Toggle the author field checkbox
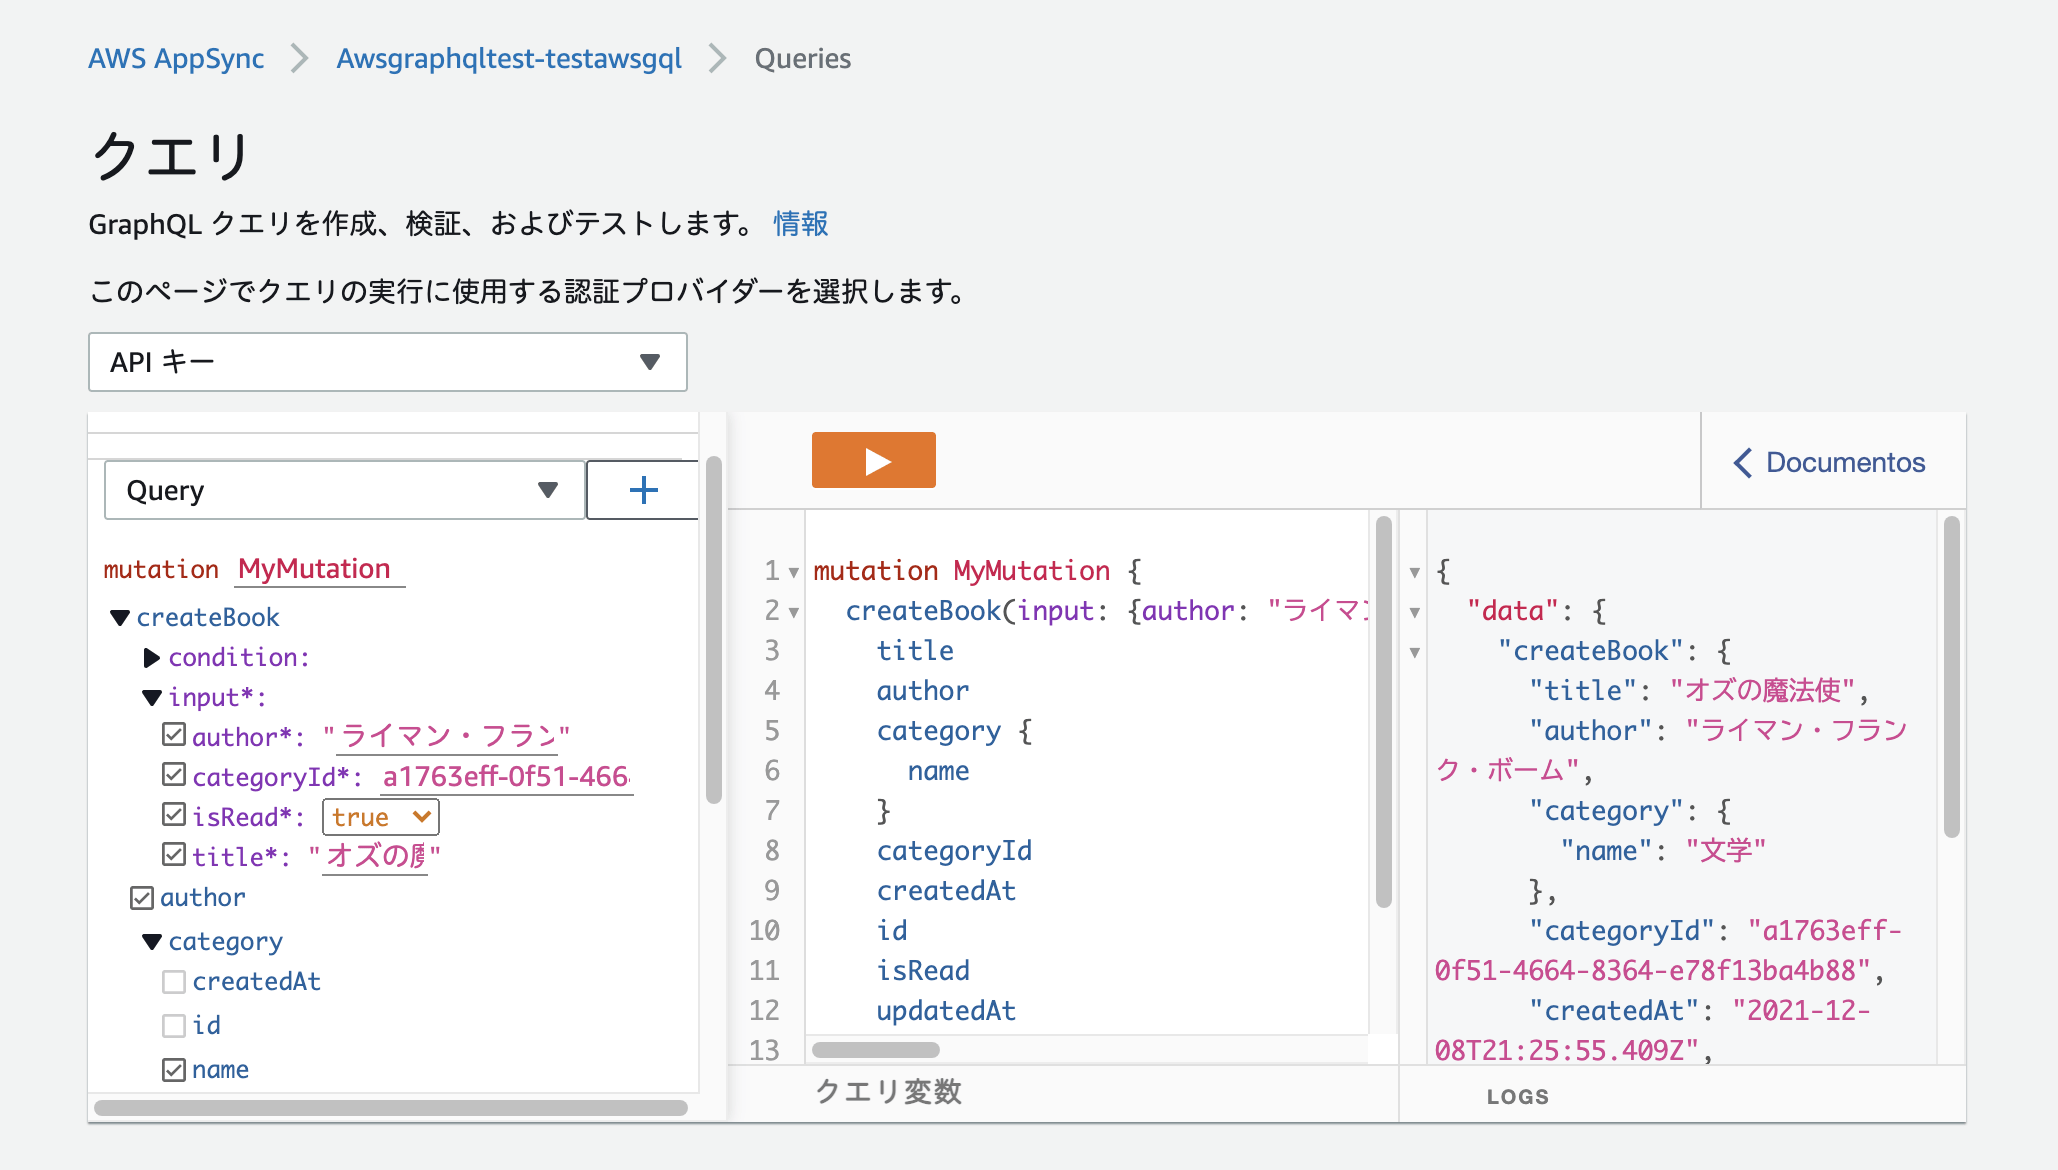The width and height of the screenshot is (2058, 1170). point(142,897)
